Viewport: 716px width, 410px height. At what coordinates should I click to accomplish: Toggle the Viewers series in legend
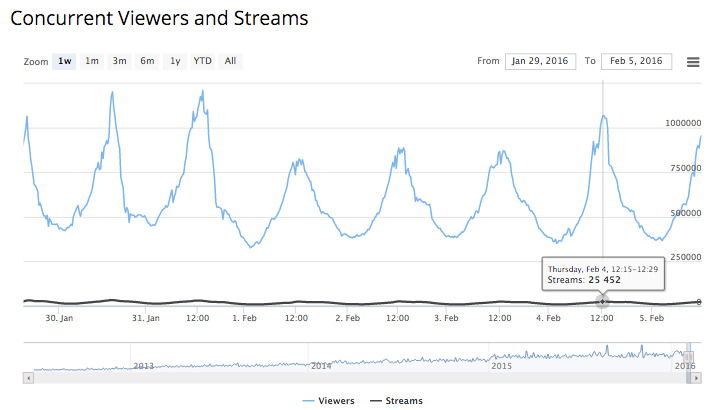pos(328,401)
